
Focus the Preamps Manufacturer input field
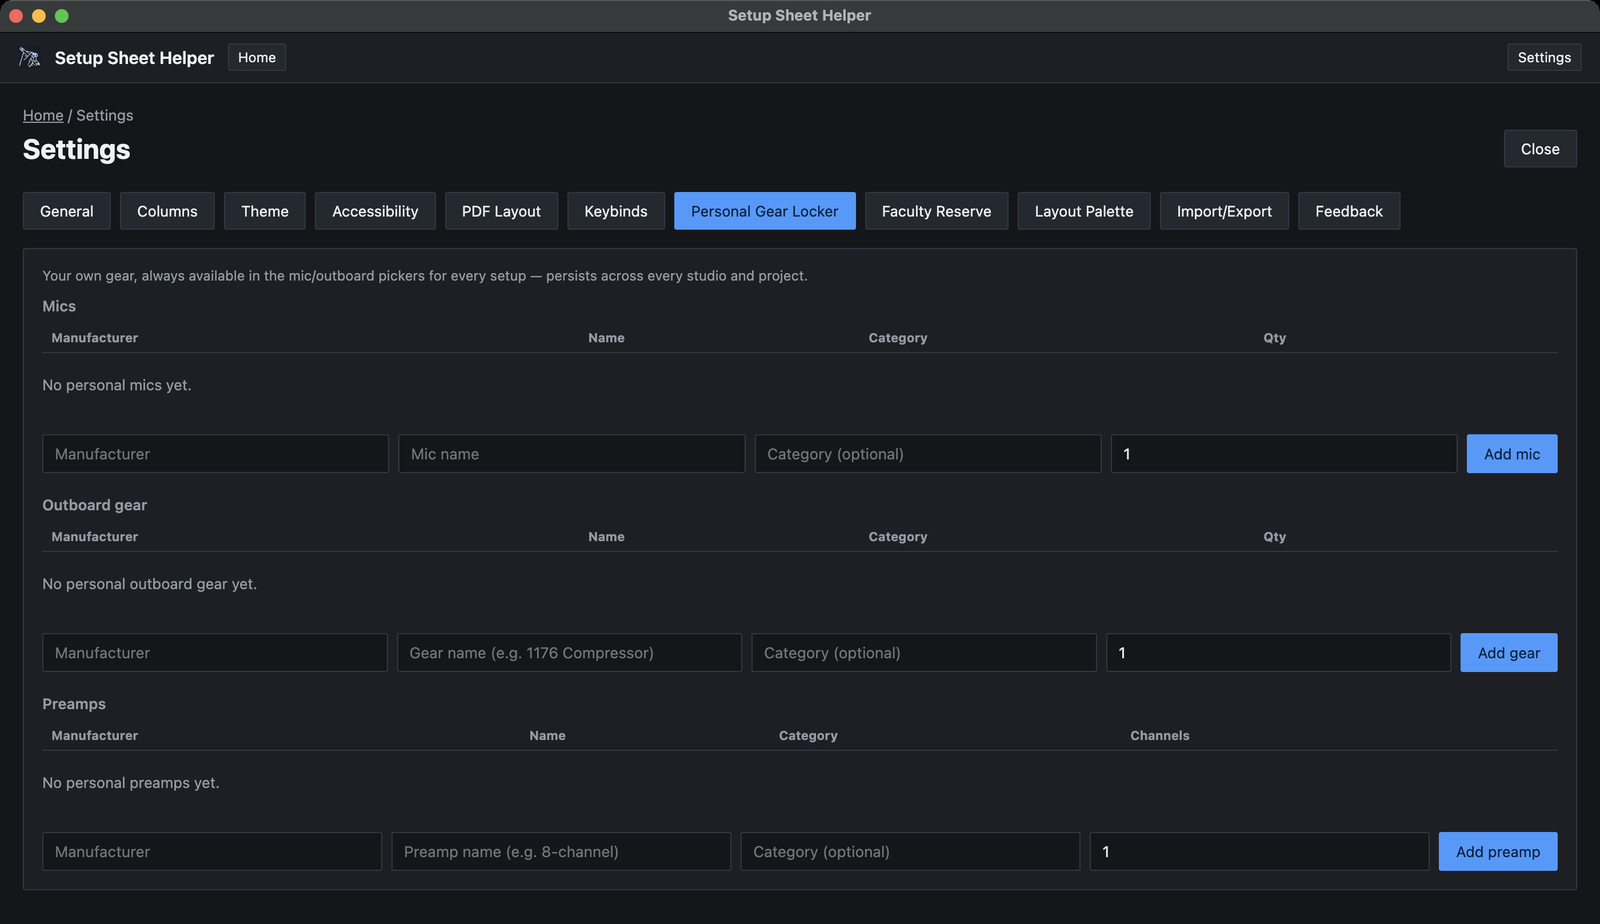pyautogui.click(x=212, y=852)
